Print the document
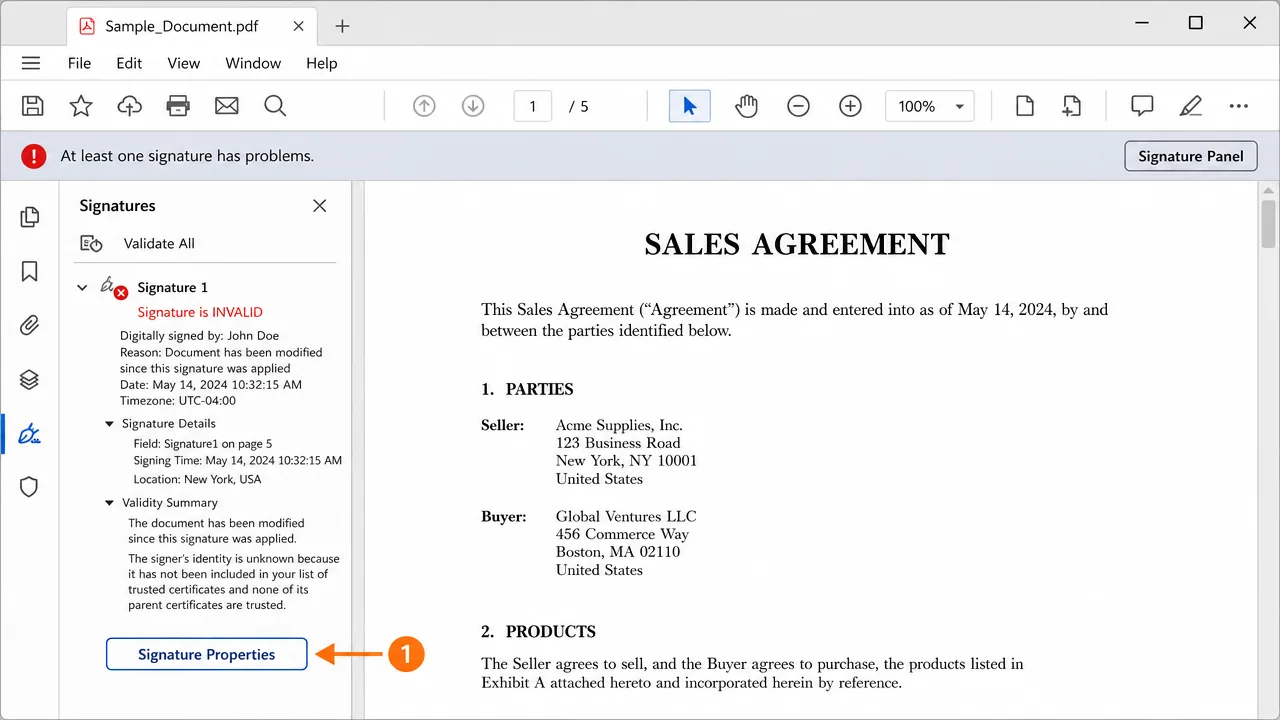The height and width of the screenshot is (720, 1280). 178,106
